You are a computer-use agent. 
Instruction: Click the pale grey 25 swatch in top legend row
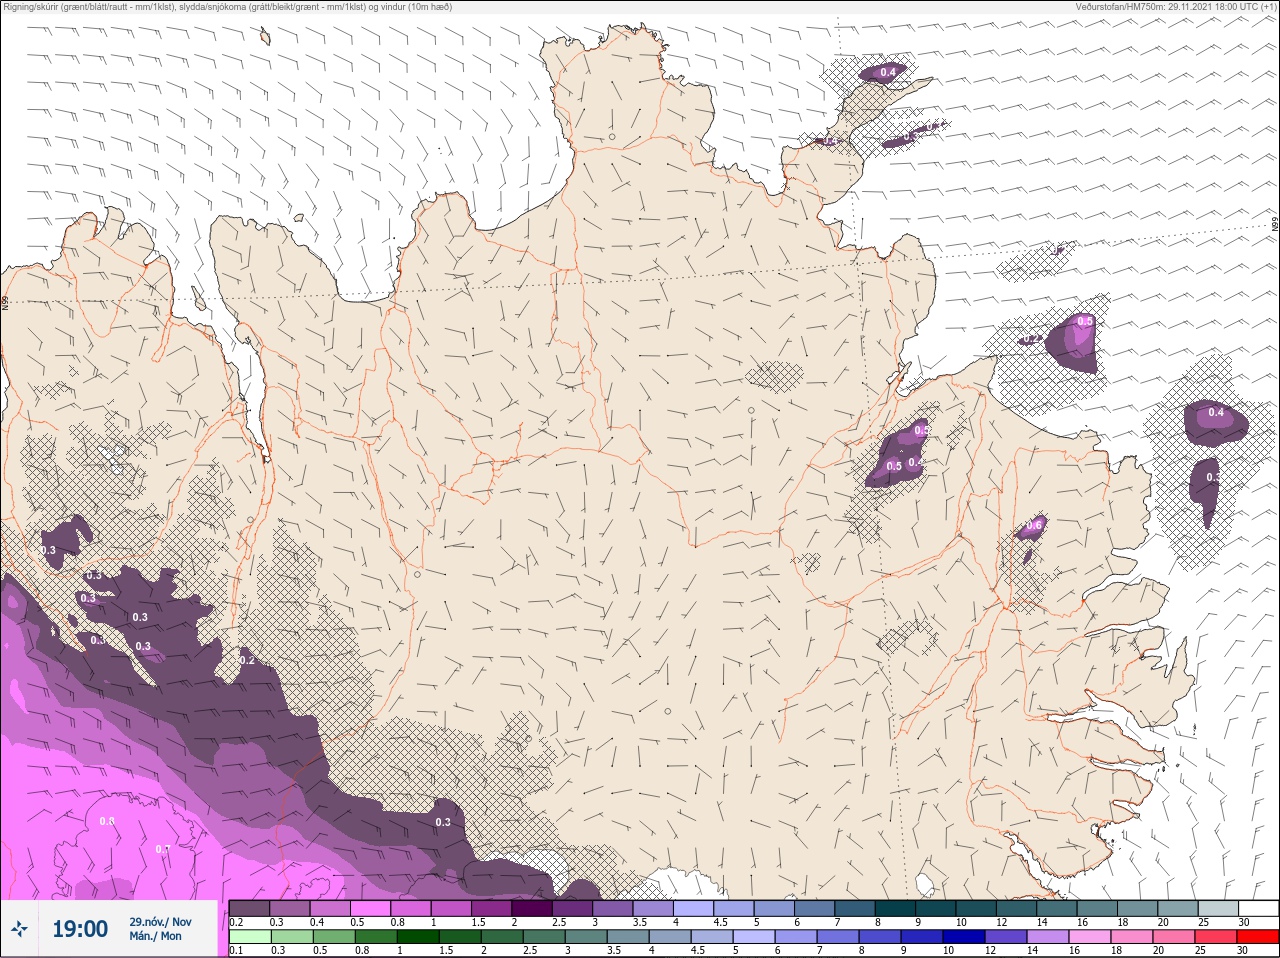(x=1218, y=908)
